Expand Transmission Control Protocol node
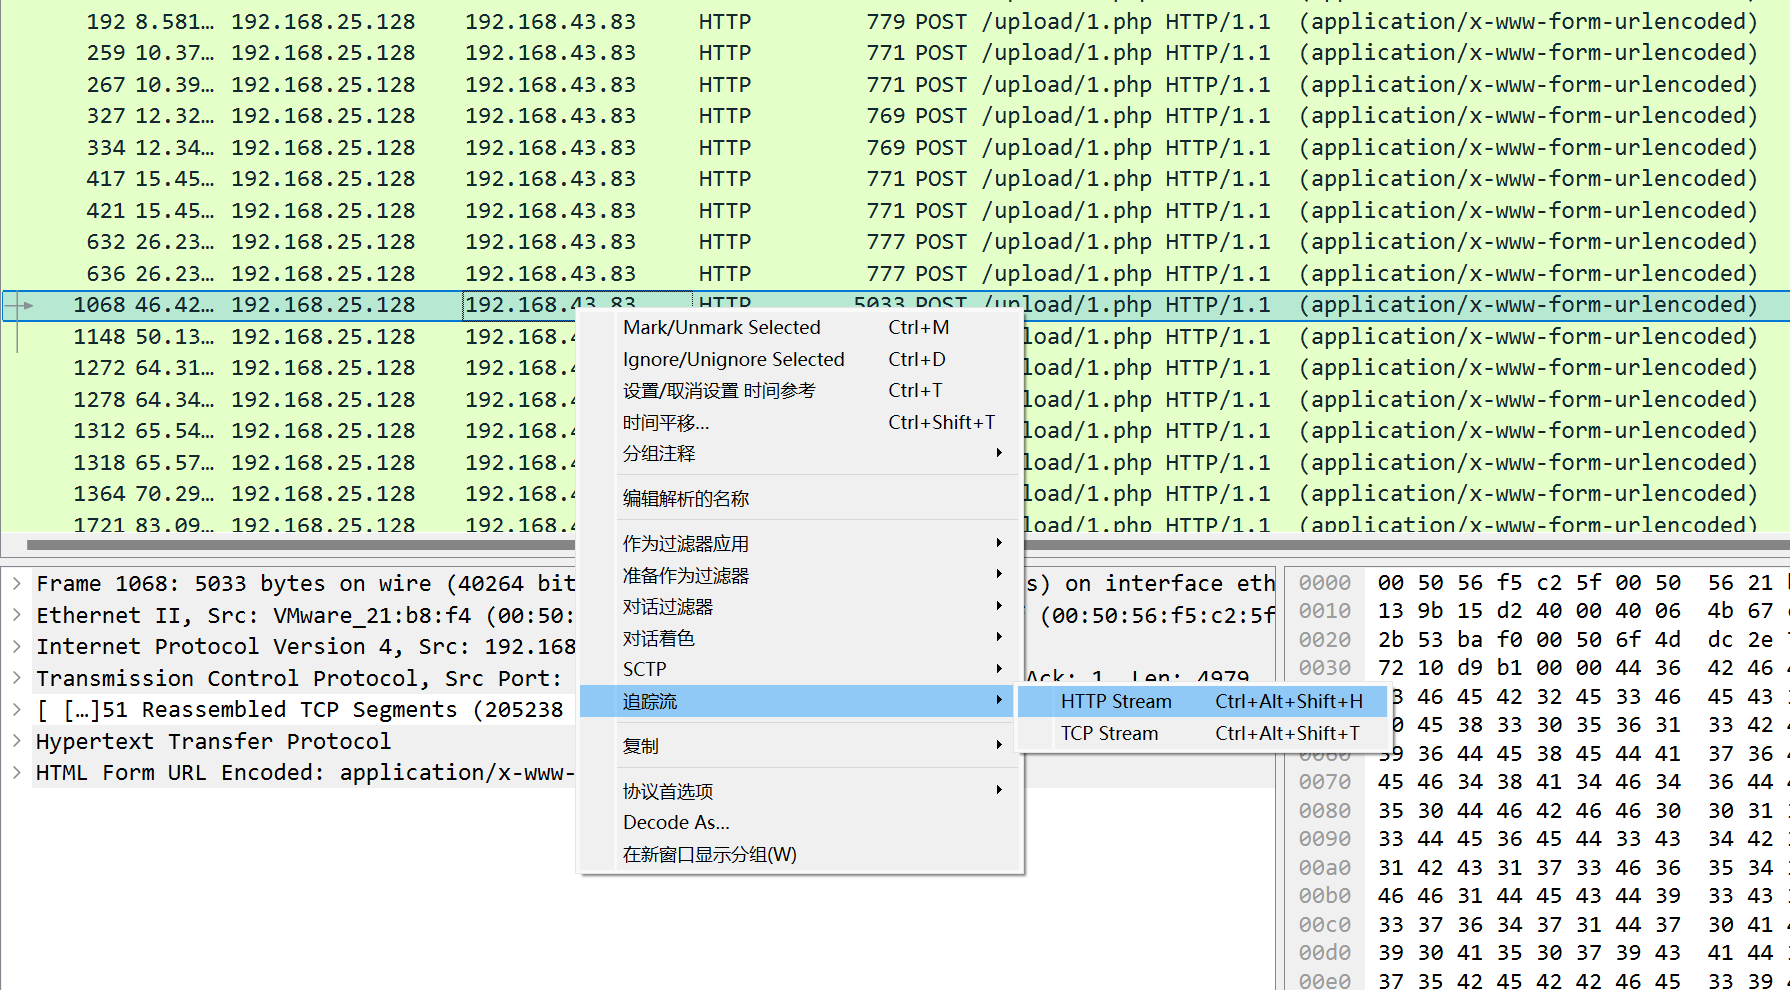Viewport: 1790px width, 990px height. (x=17, y=678)
